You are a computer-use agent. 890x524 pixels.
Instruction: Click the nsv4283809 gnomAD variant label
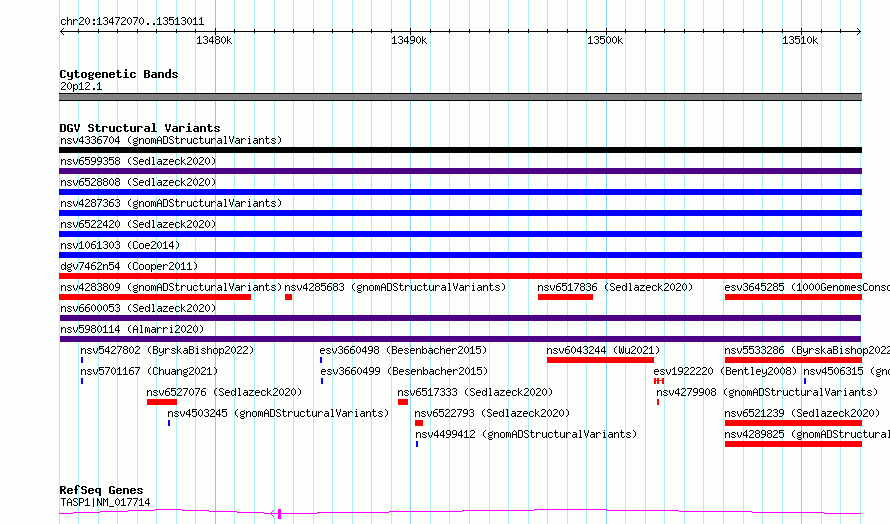tap(171, 287)
